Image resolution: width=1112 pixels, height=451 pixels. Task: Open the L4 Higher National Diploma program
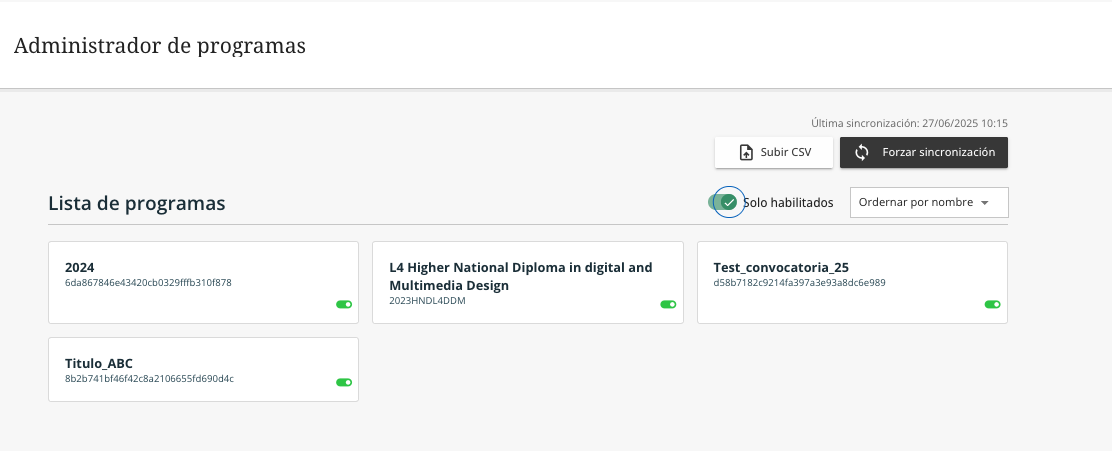pyautogui.click(x=528, y=282)
